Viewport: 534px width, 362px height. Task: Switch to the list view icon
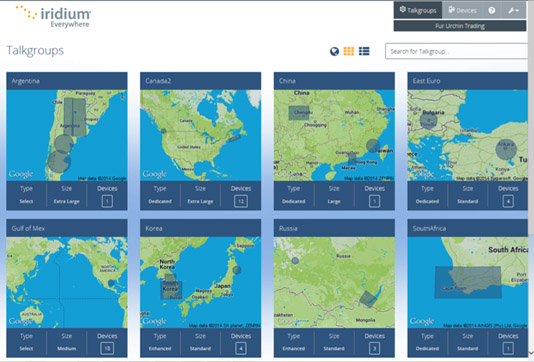[364, 51]
